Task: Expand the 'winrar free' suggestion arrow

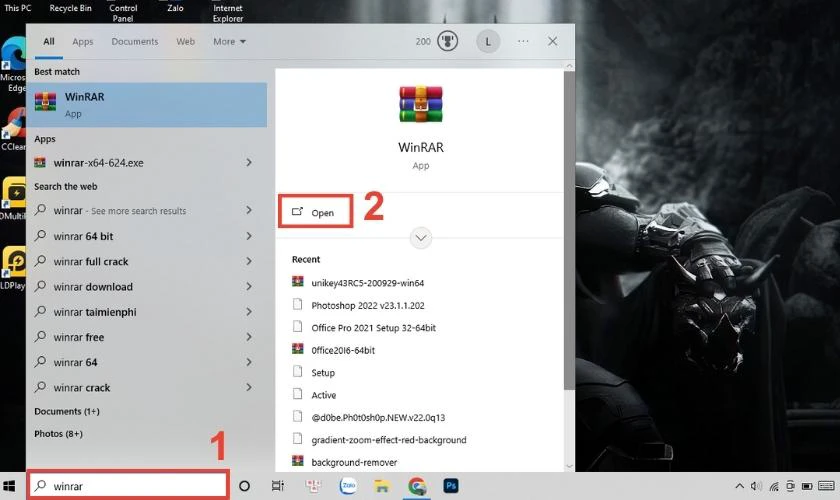Action: 249,337
